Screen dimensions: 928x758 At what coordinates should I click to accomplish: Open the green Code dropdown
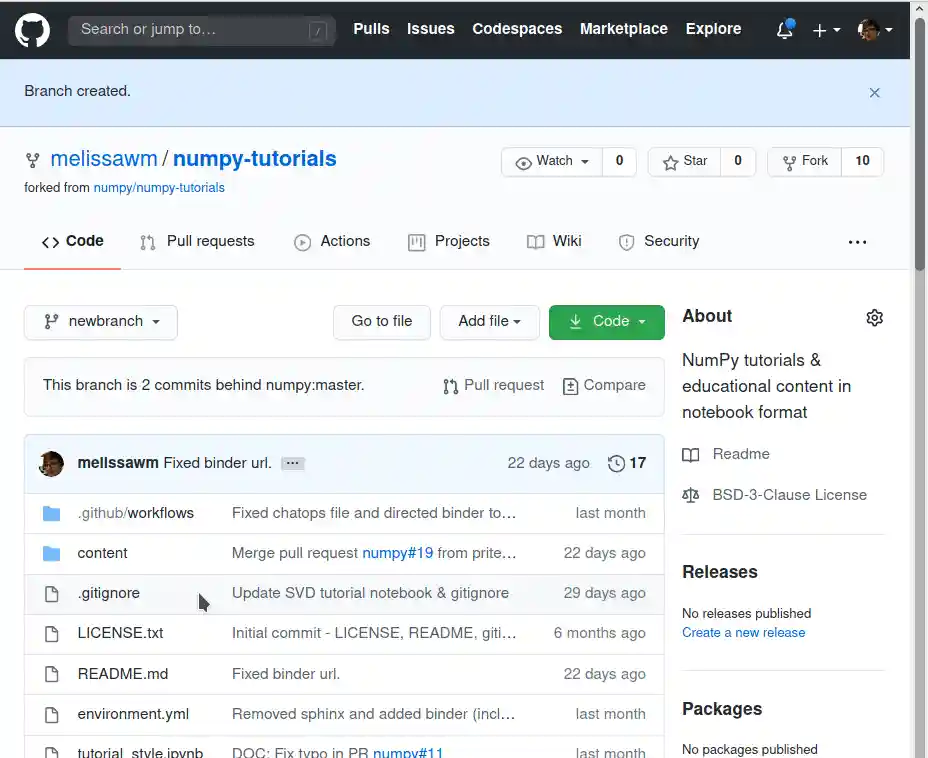tap(606, 322)
